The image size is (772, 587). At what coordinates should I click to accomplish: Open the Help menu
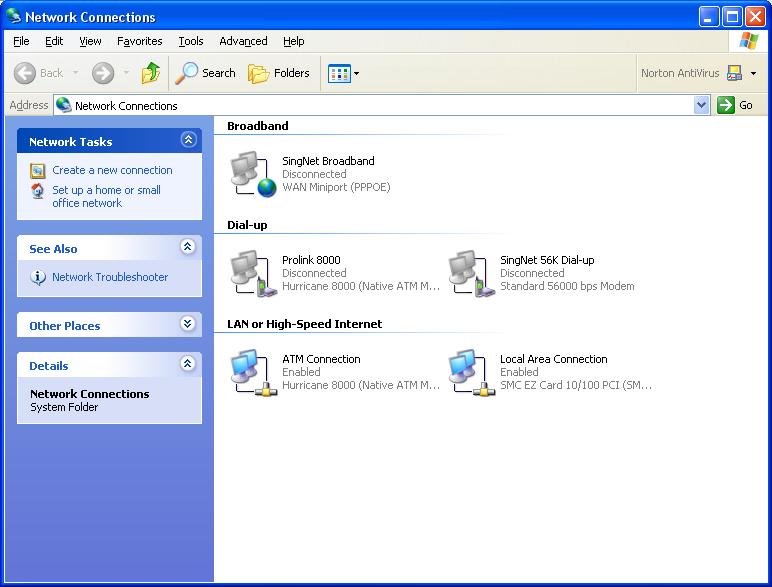point(293,41)
